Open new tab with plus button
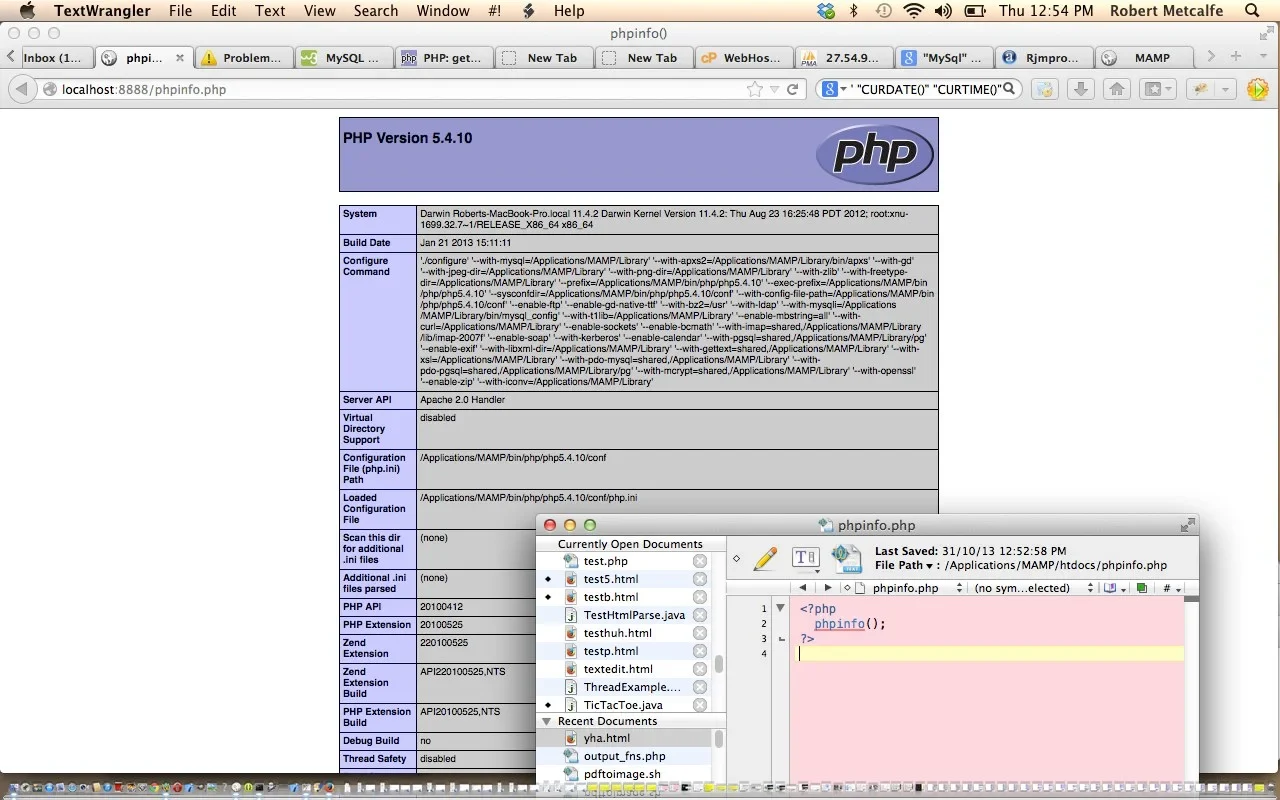Image resolution: width=1280 pixels, height=800 pixels. tap(1236, 57)
